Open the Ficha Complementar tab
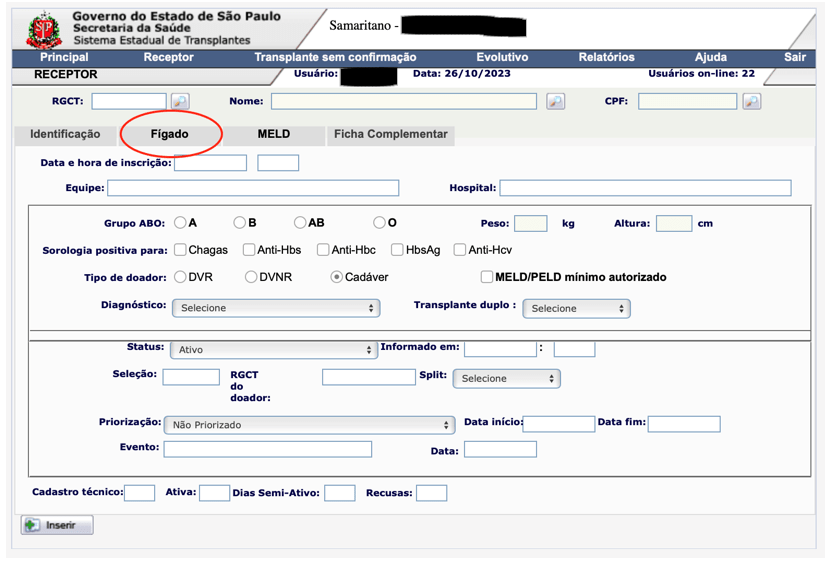 390,134
